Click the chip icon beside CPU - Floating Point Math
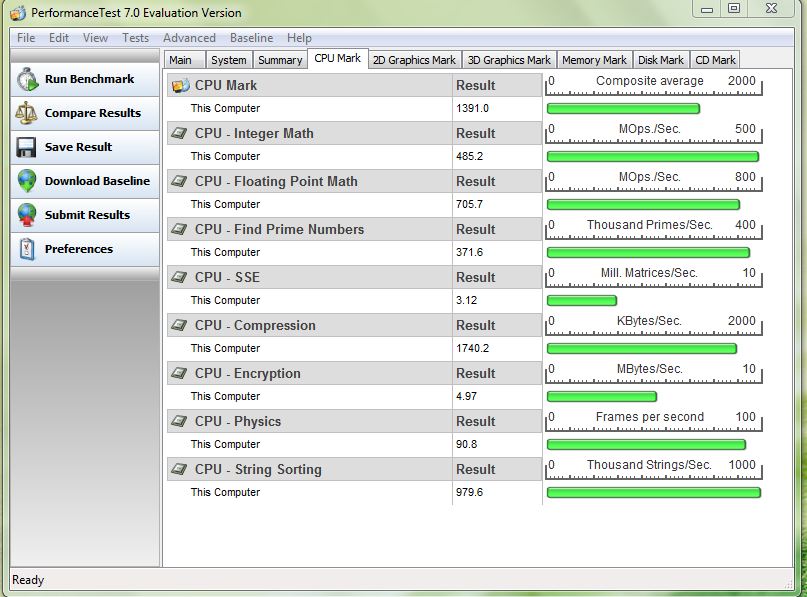The width and height of the screenshot is (807, 597). pos(179,181)
